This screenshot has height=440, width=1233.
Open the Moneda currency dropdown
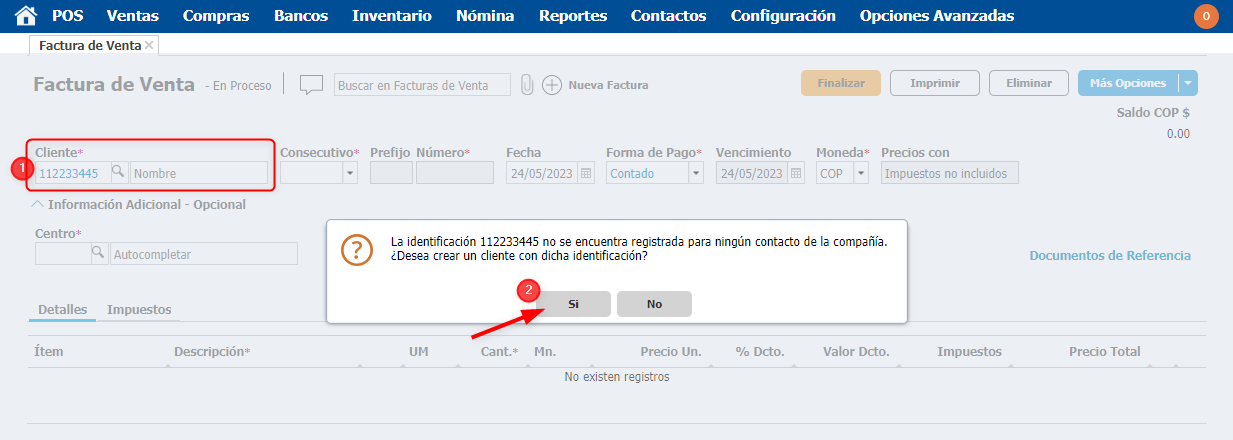tap(862, 173)
